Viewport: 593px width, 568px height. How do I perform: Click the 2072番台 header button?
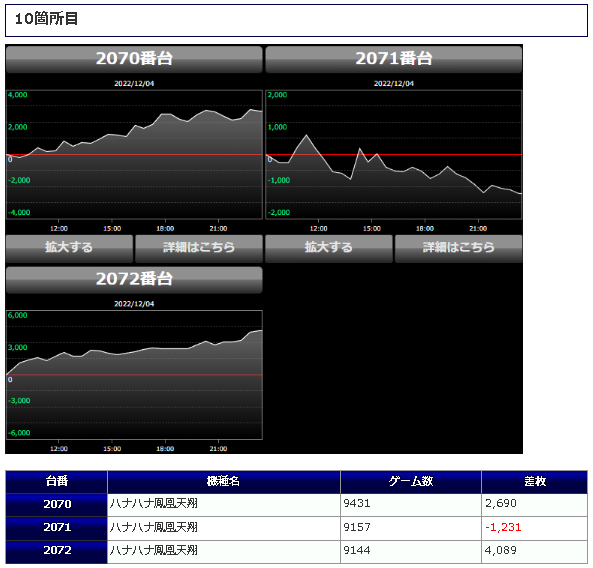point(134,280)
